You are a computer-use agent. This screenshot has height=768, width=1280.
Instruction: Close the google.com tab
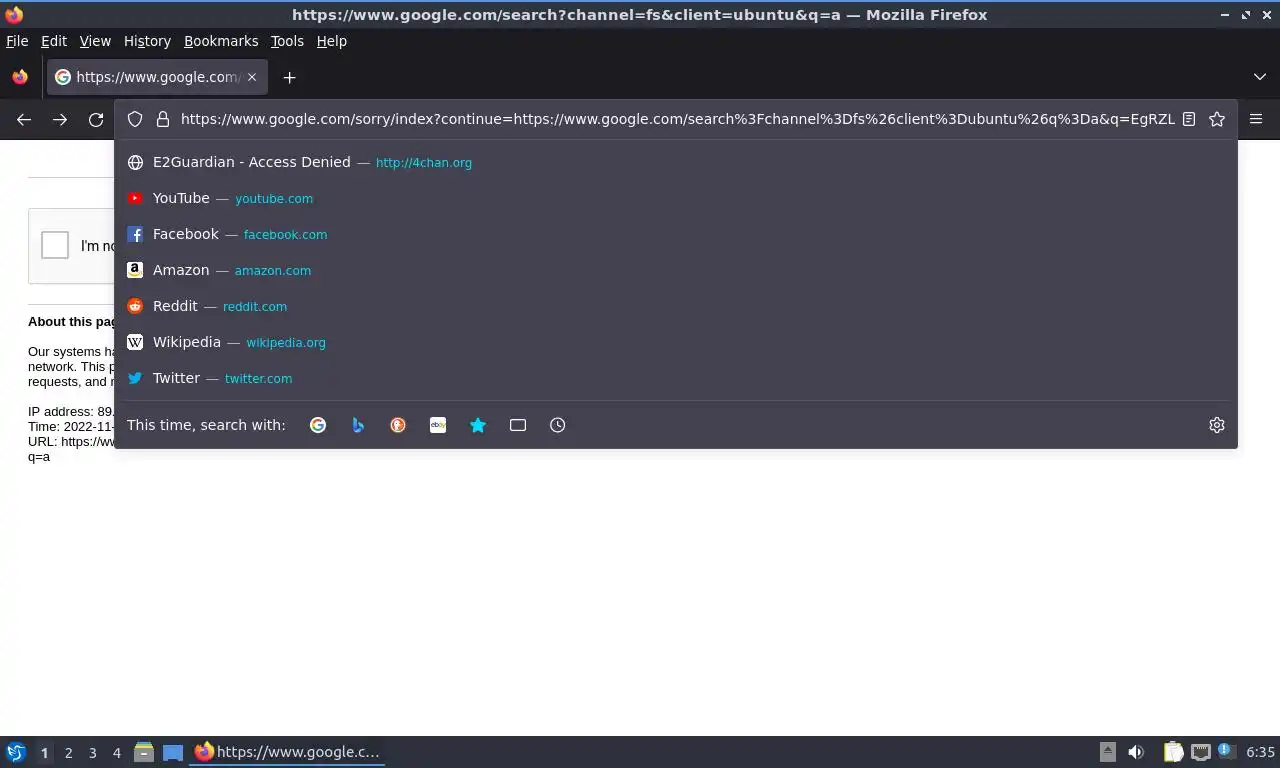(252, 77)
